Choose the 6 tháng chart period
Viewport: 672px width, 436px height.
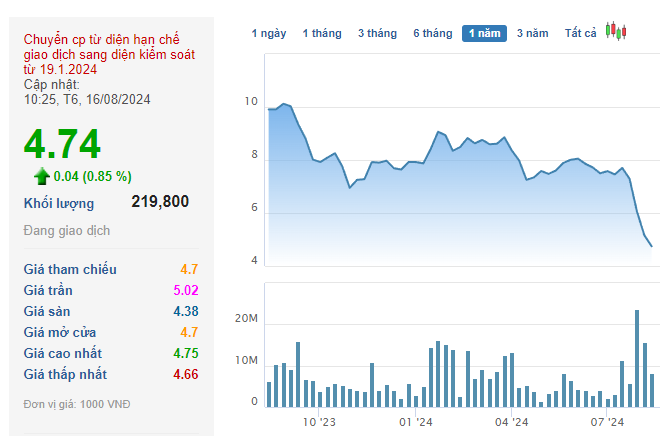coord(432,33)
